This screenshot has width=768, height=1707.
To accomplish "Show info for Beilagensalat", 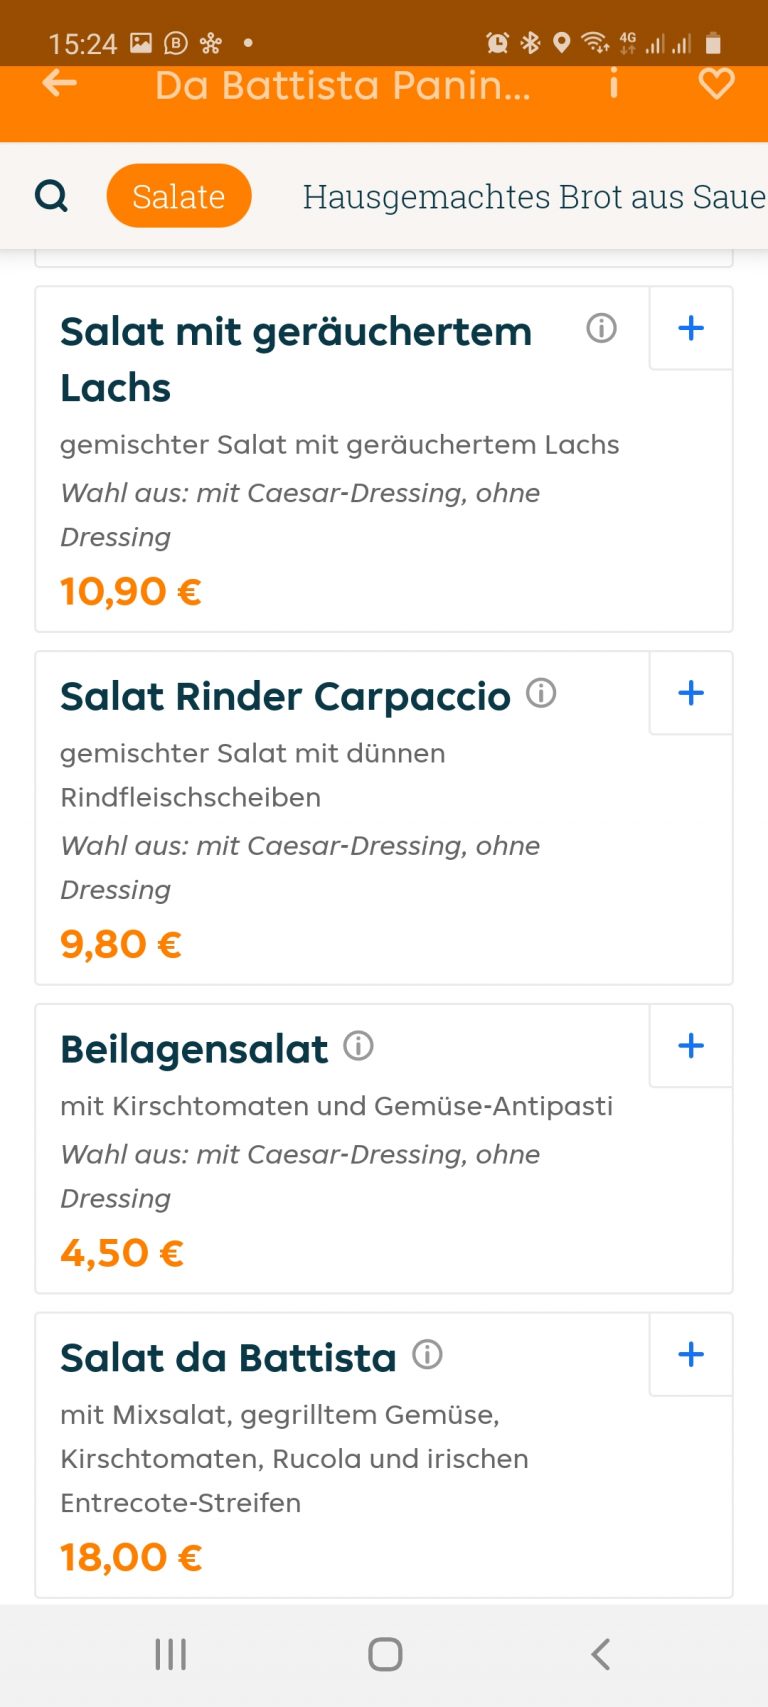I will [x=358, y=1046].
